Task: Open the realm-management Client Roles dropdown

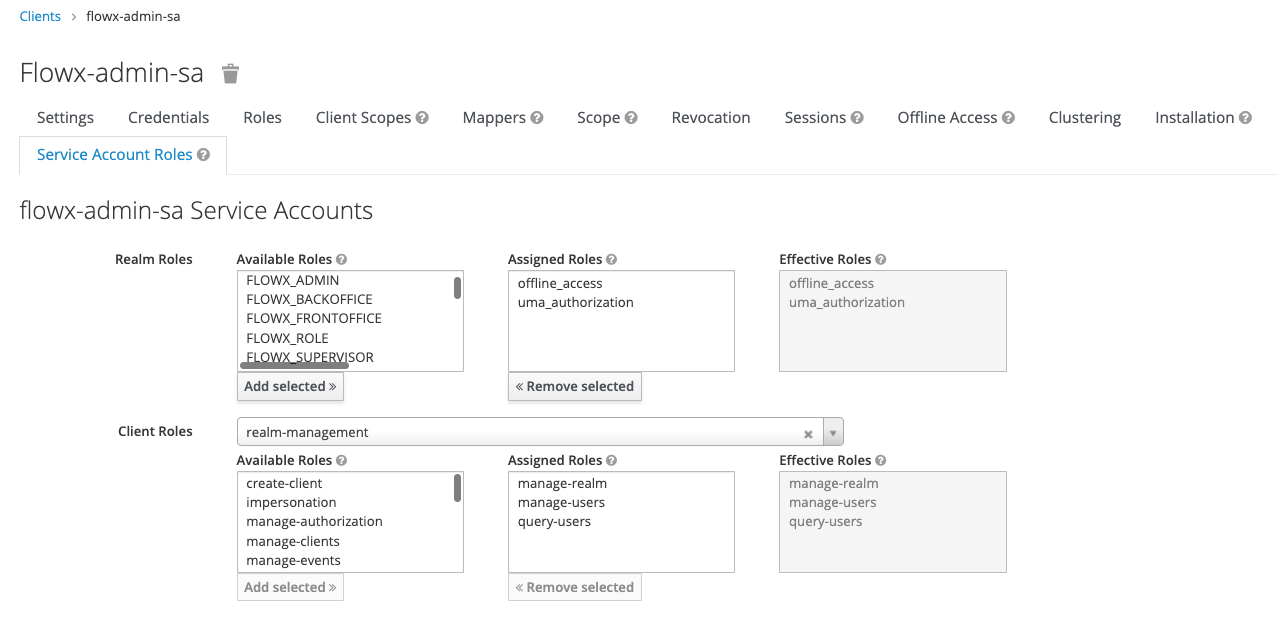Action: coord(833,432)
